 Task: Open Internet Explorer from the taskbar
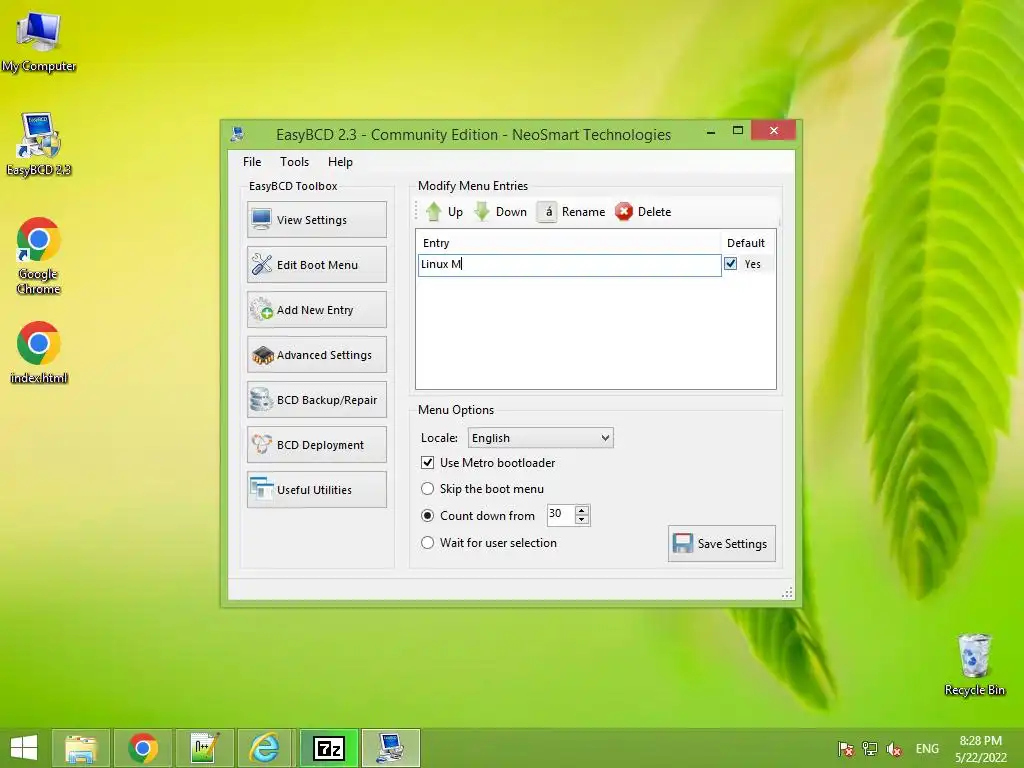(265, 748)
